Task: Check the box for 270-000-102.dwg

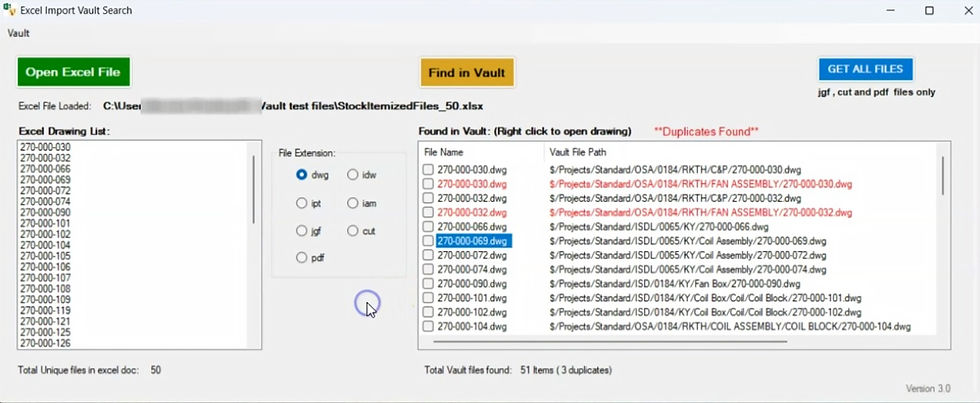Action: coord(428,312)
